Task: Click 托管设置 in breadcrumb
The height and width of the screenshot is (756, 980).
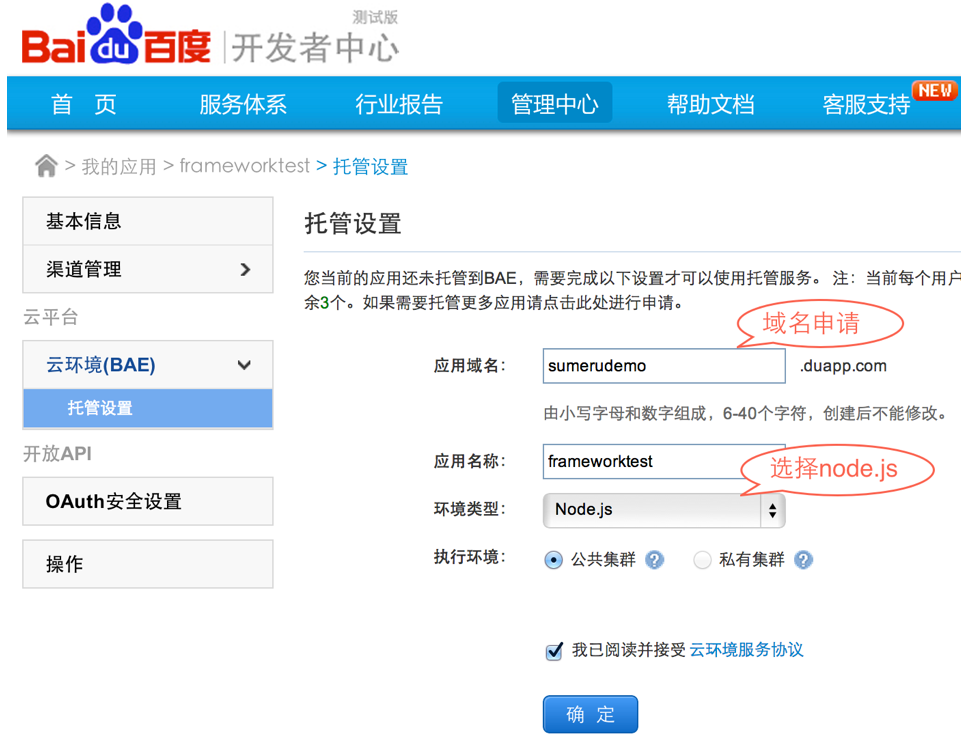Action: point(370,167)
